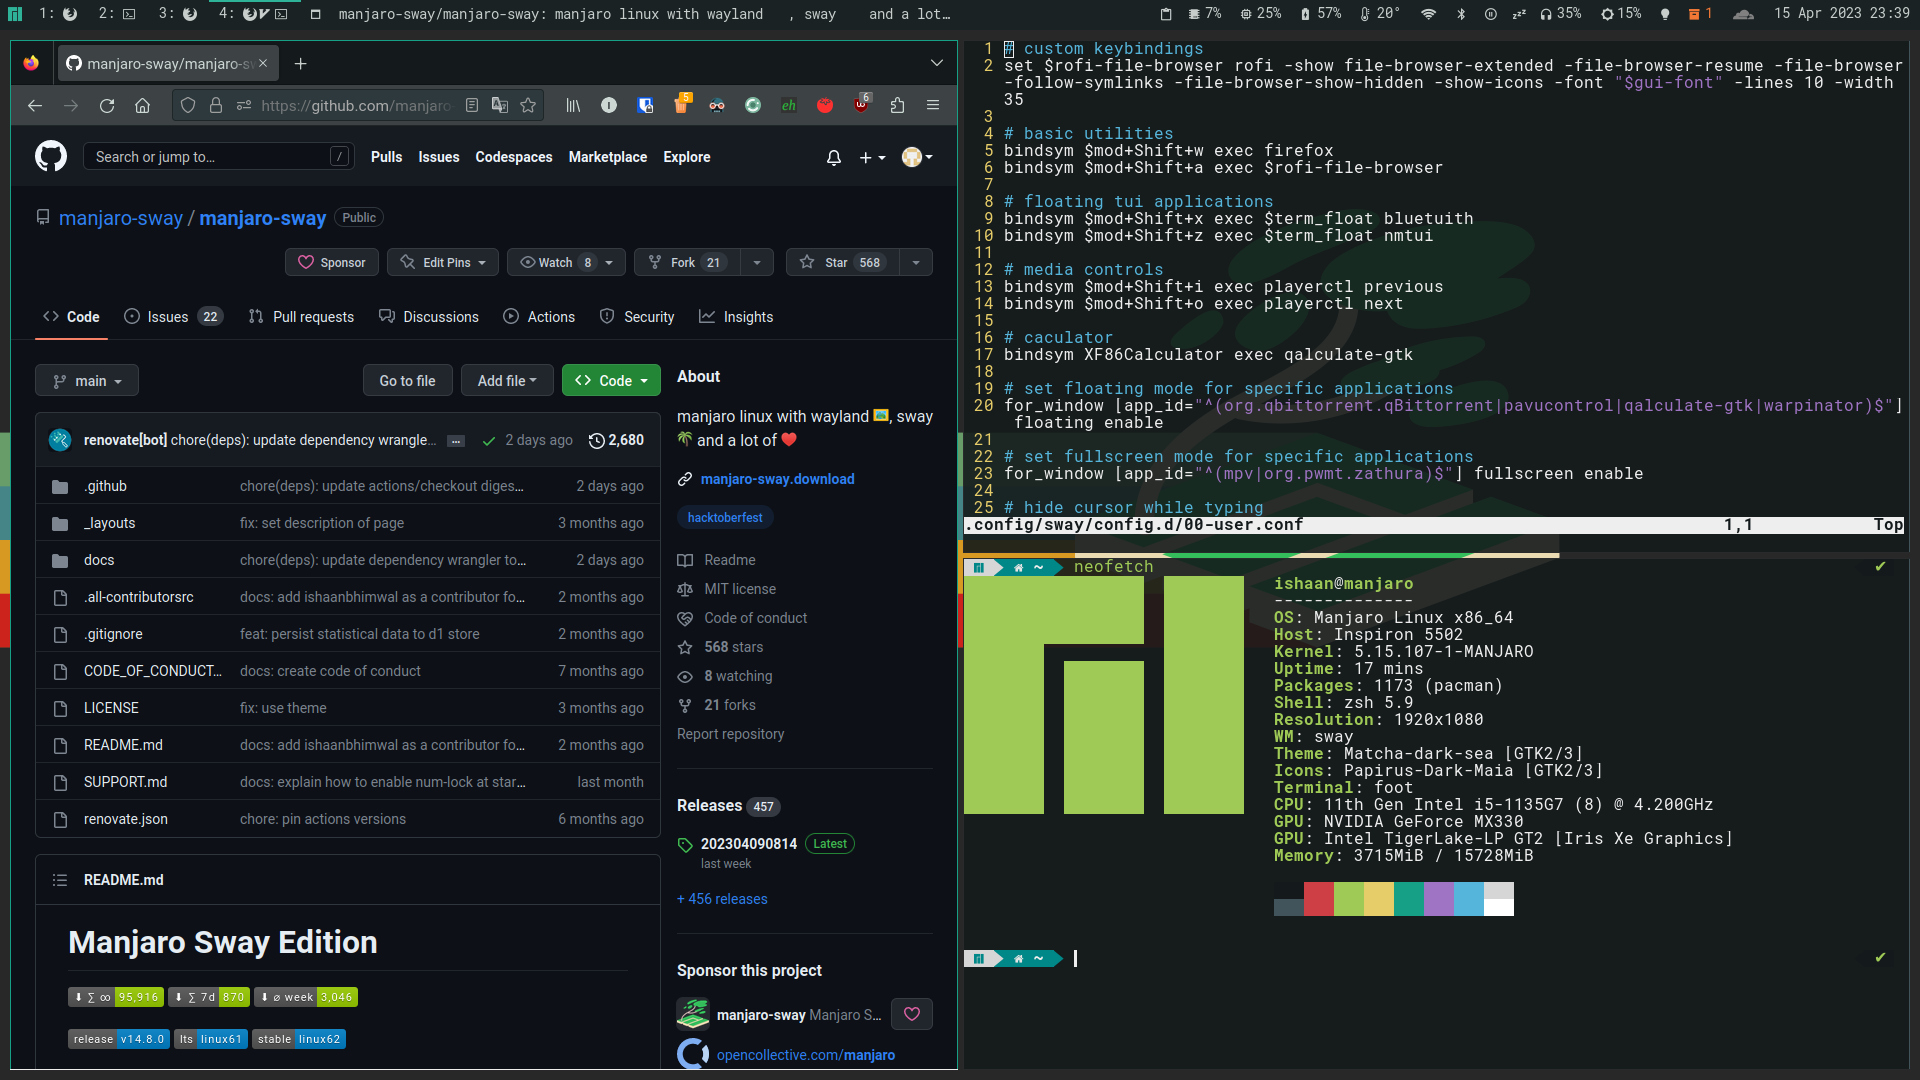The height and width of the screenshot is (1080, 1920).
Task: Open Firefox hamburger menu
Action: 933,105
